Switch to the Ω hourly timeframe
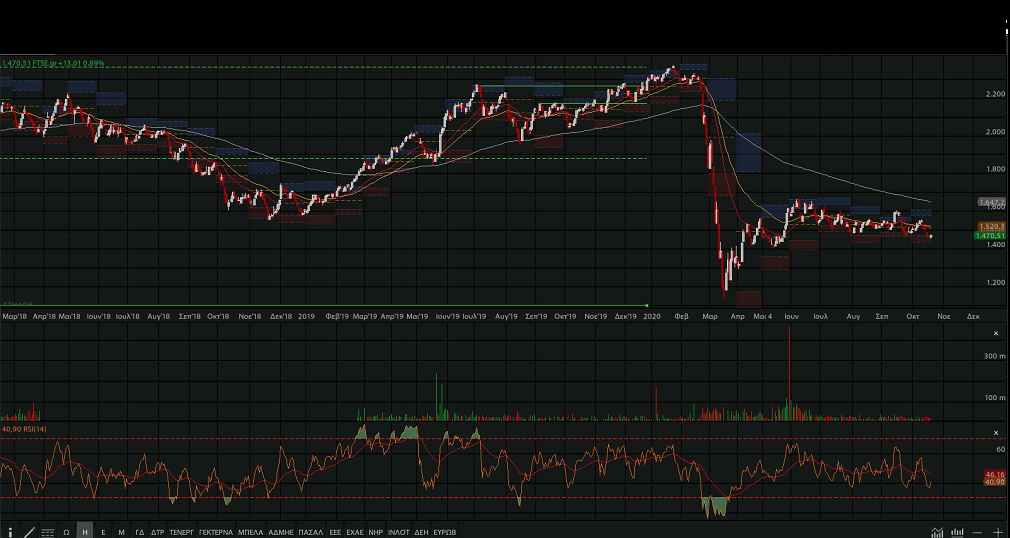Viewport: 1010px width, 538px height. [x=66, y=532]
